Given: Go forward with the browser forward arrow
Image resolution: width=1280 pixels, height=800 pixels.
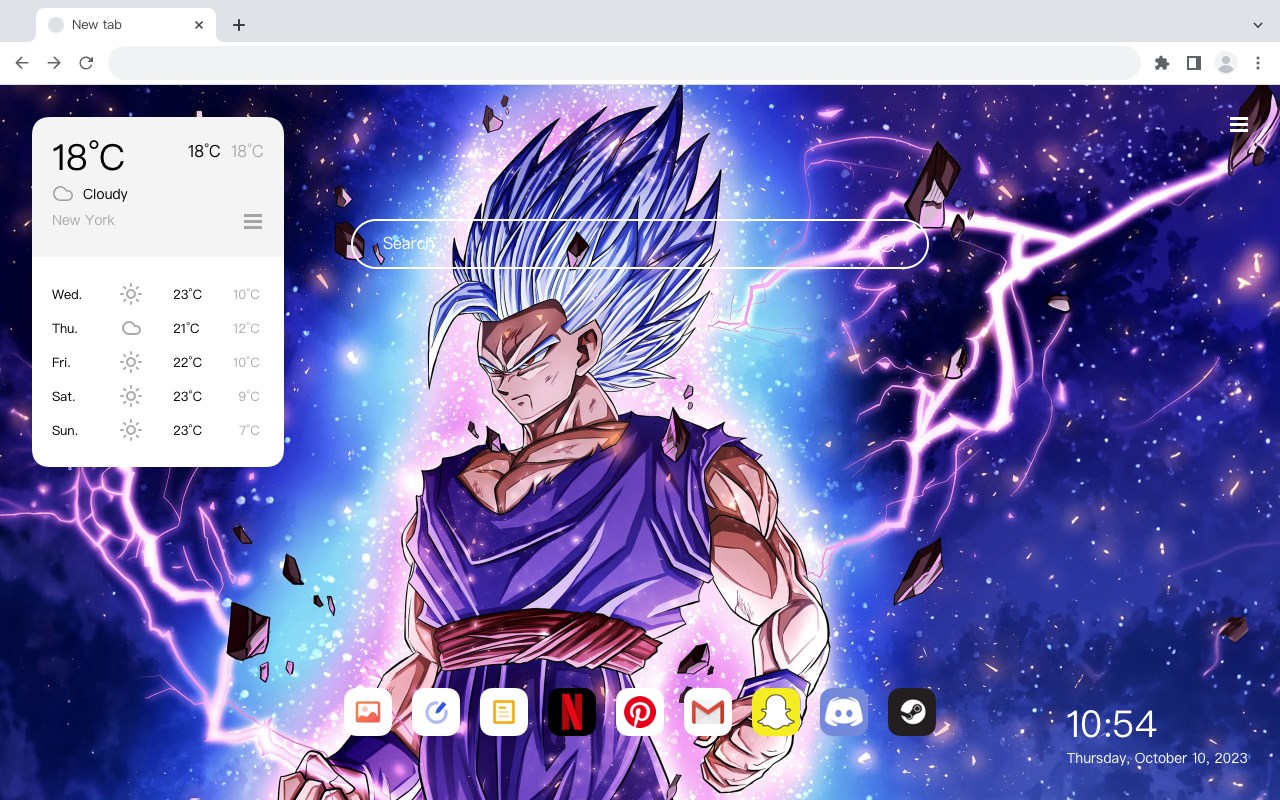Looking at the screenshot, I should 54,63.
